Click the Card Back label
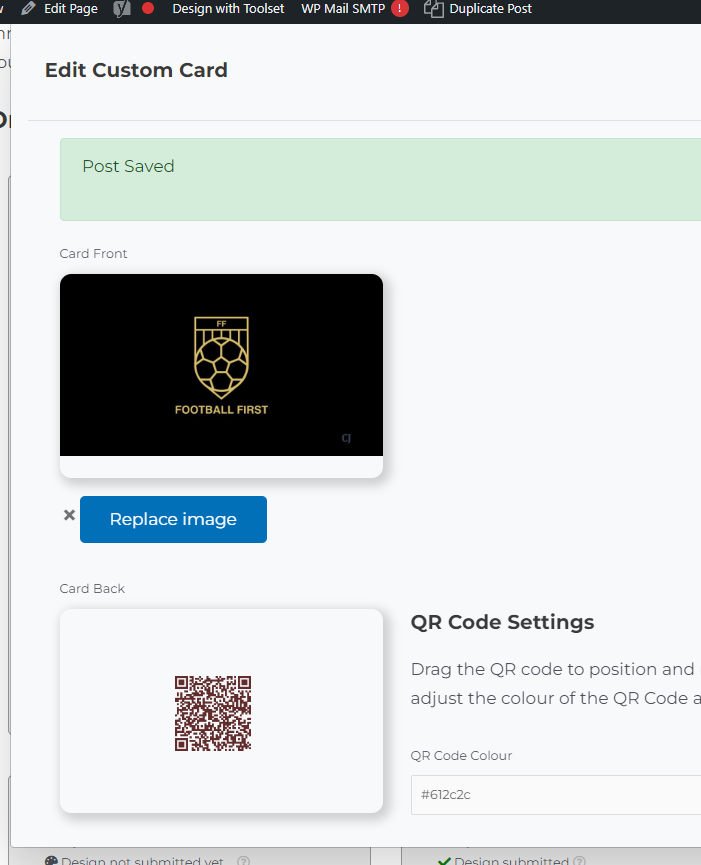 [92, 589]
